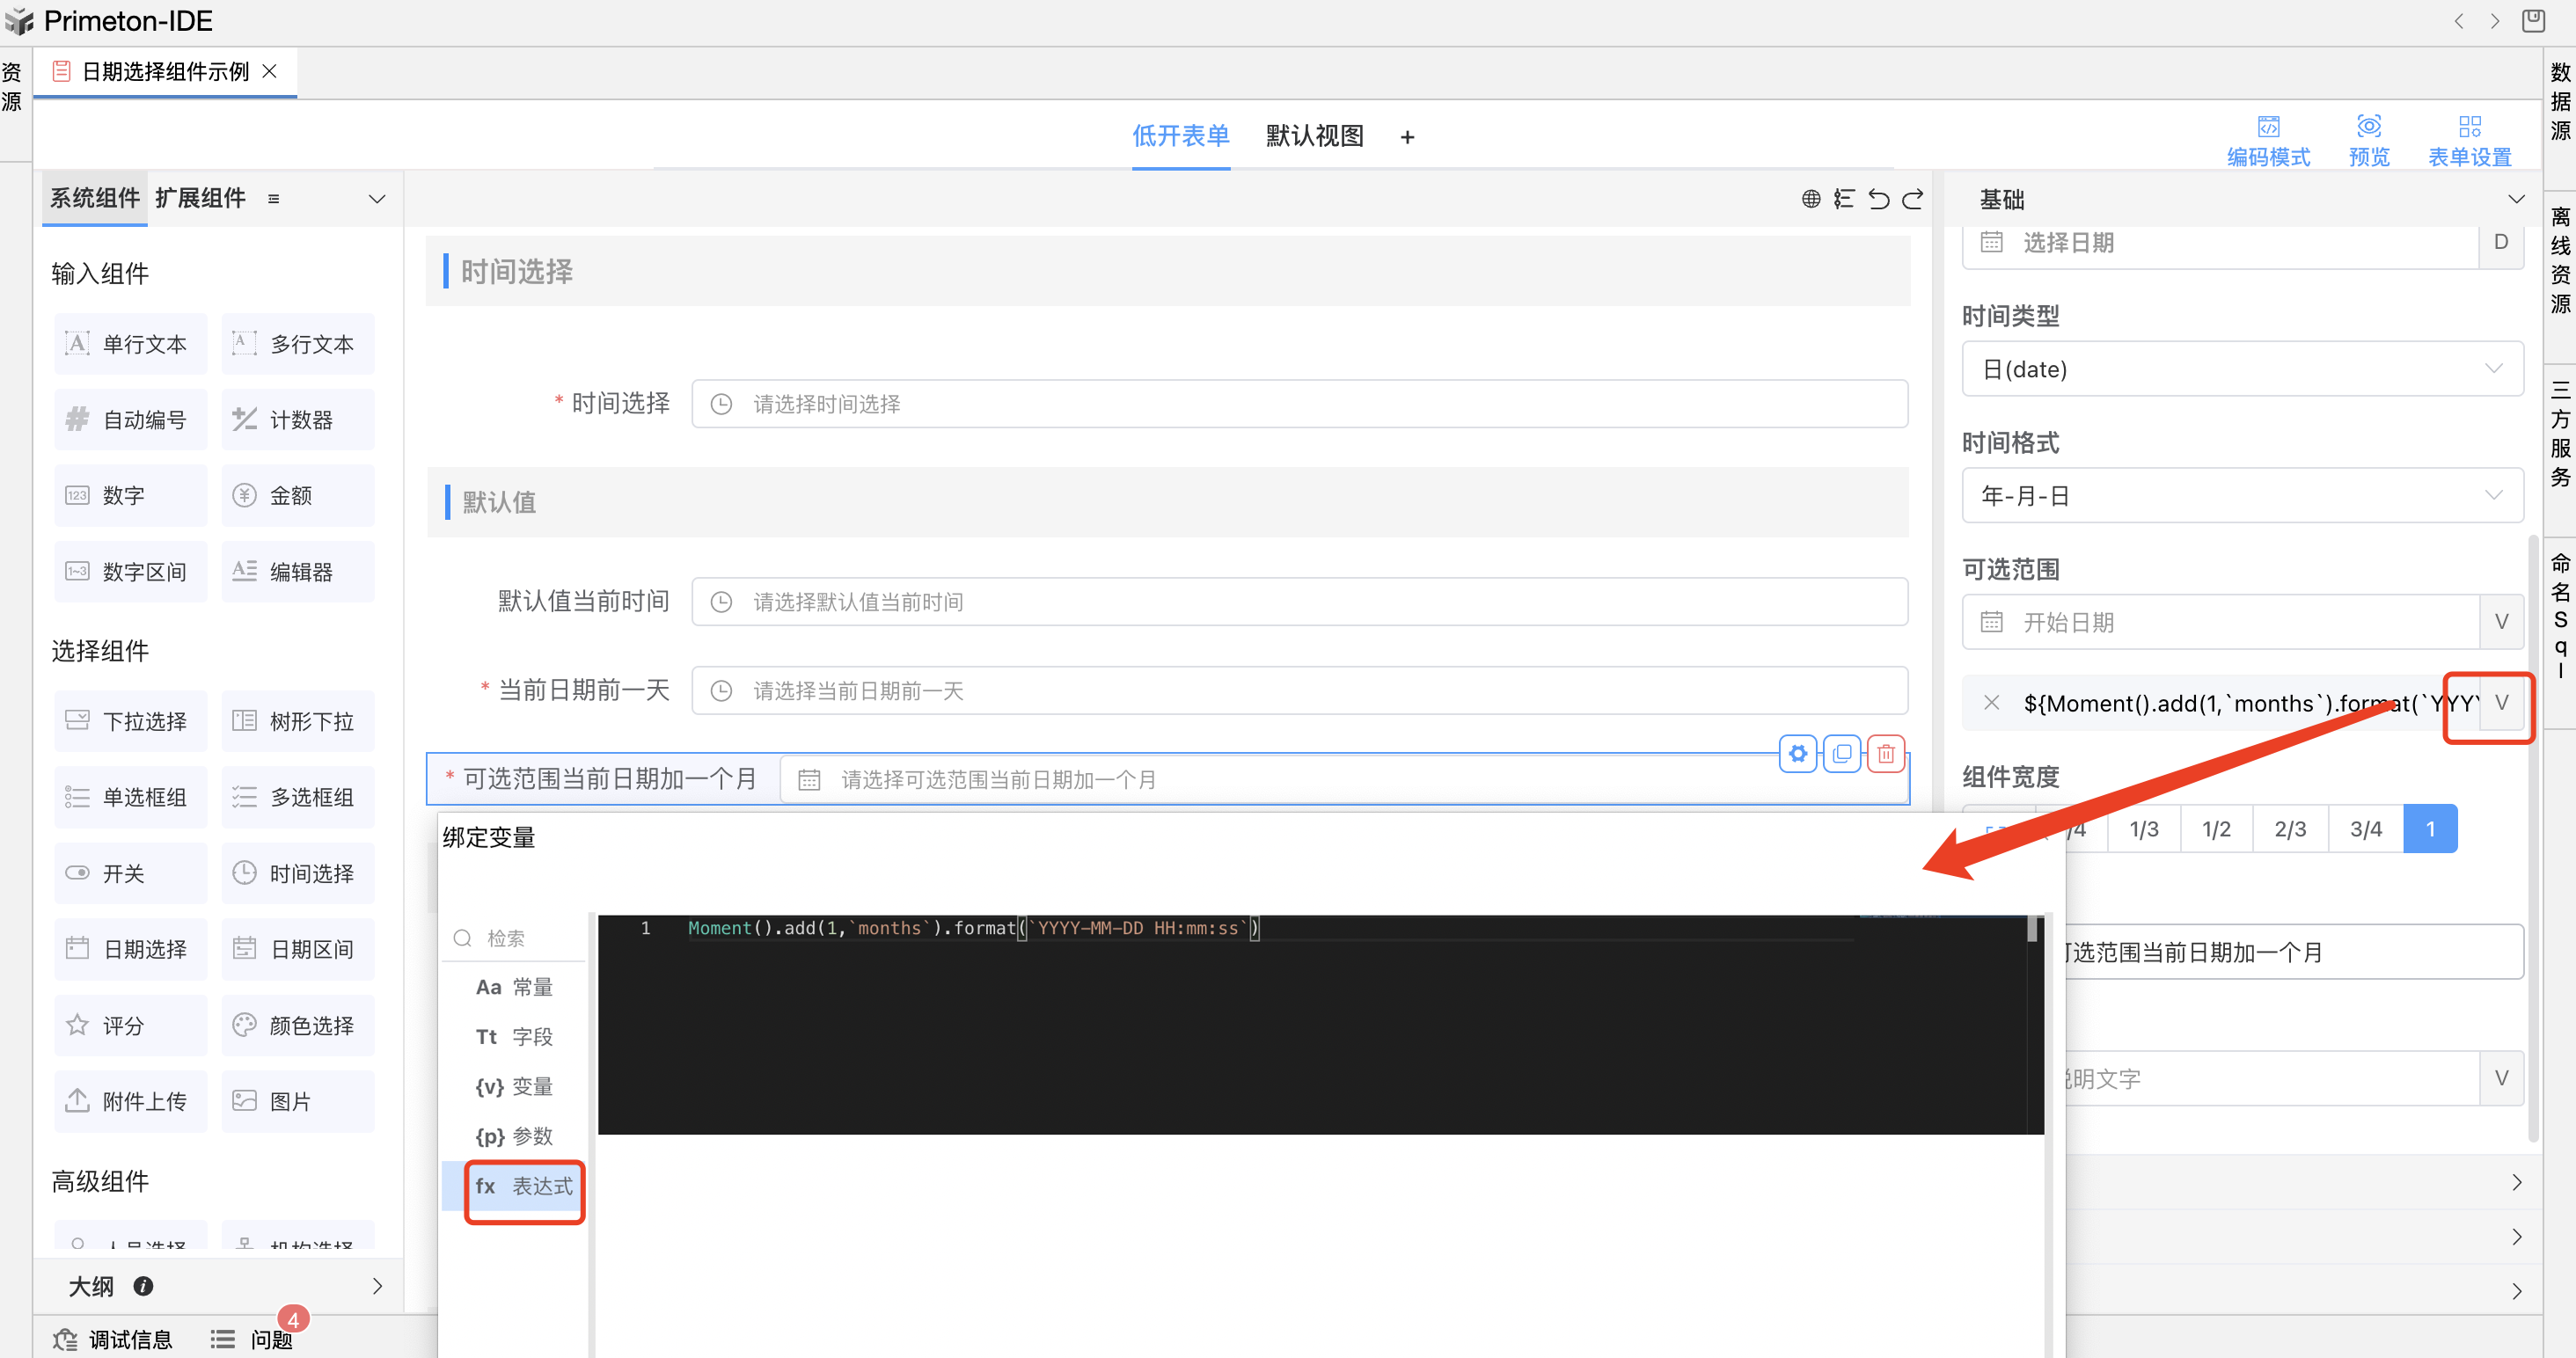Select width option 1/2
The width and height of the screenshot is (2576, 1358).
pos(2216,829)
